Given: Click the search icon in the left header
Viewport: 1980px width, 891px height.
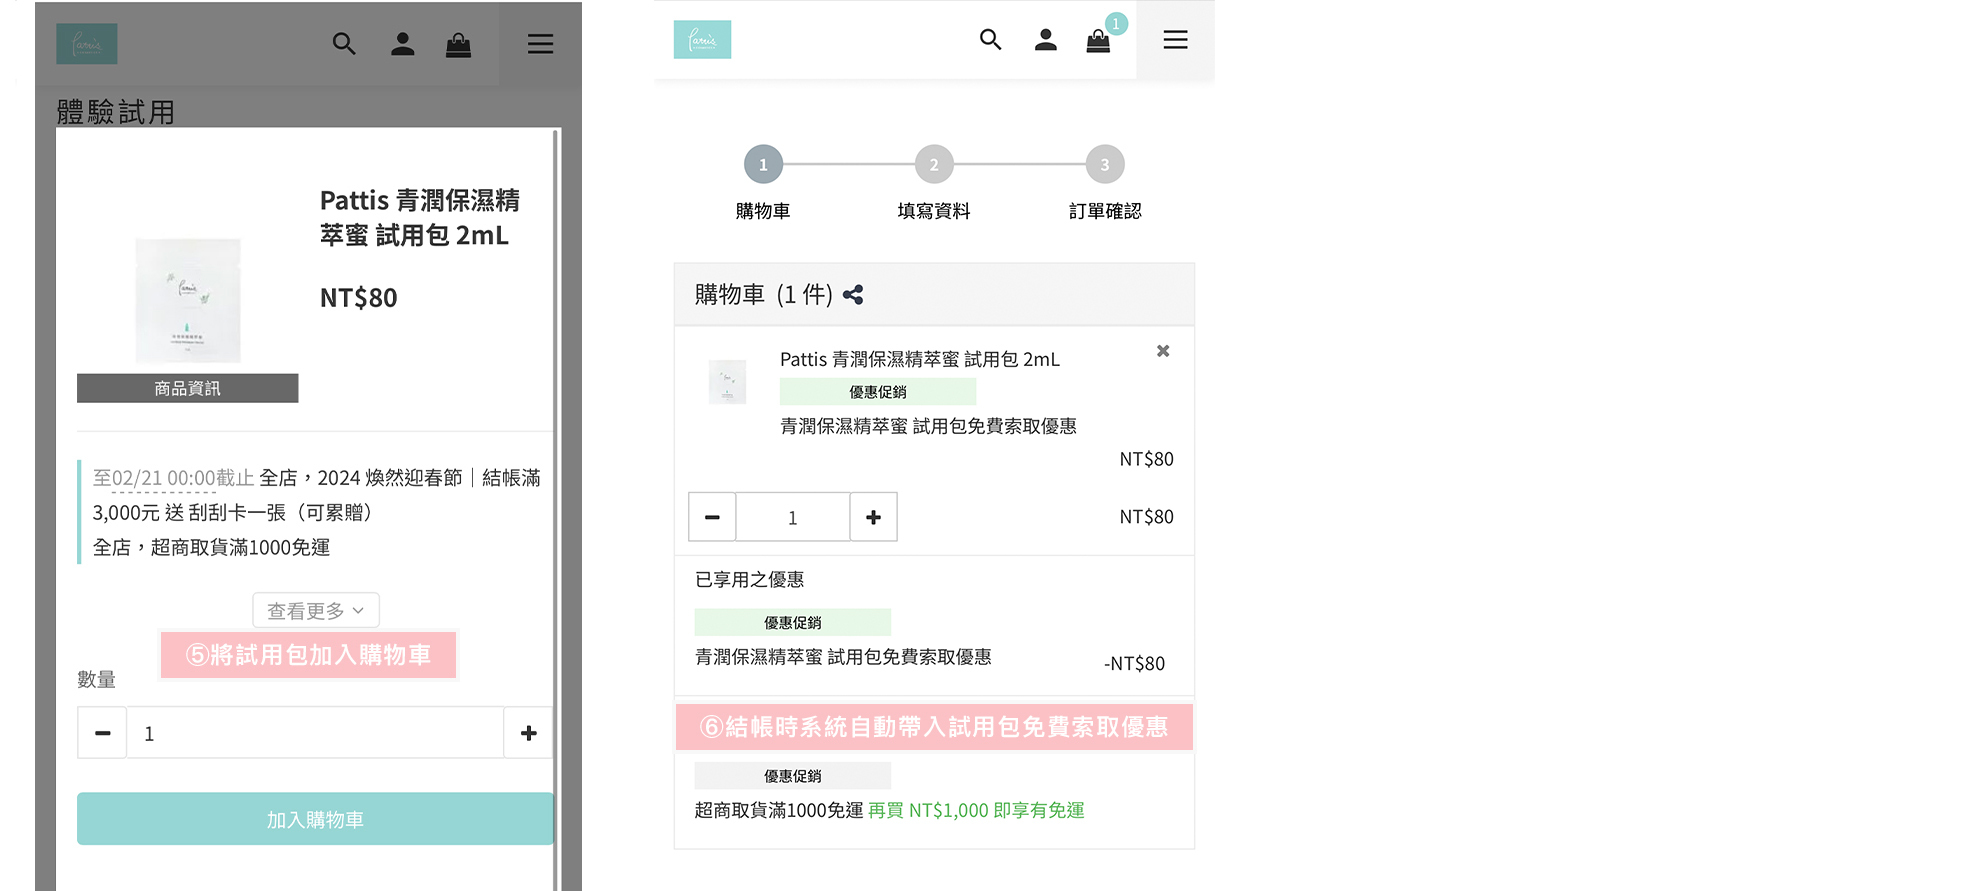Looking at the screenshot, I should (344, 44).
